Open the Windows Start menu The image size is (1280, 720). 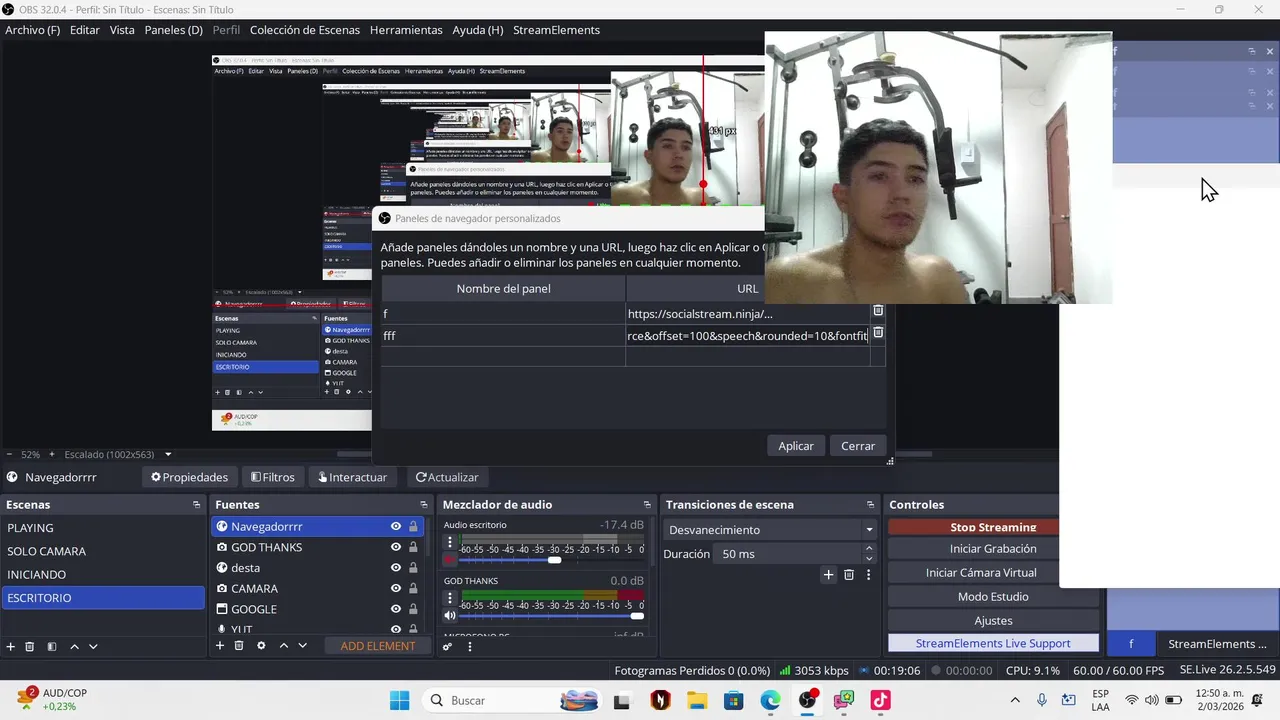399,700
